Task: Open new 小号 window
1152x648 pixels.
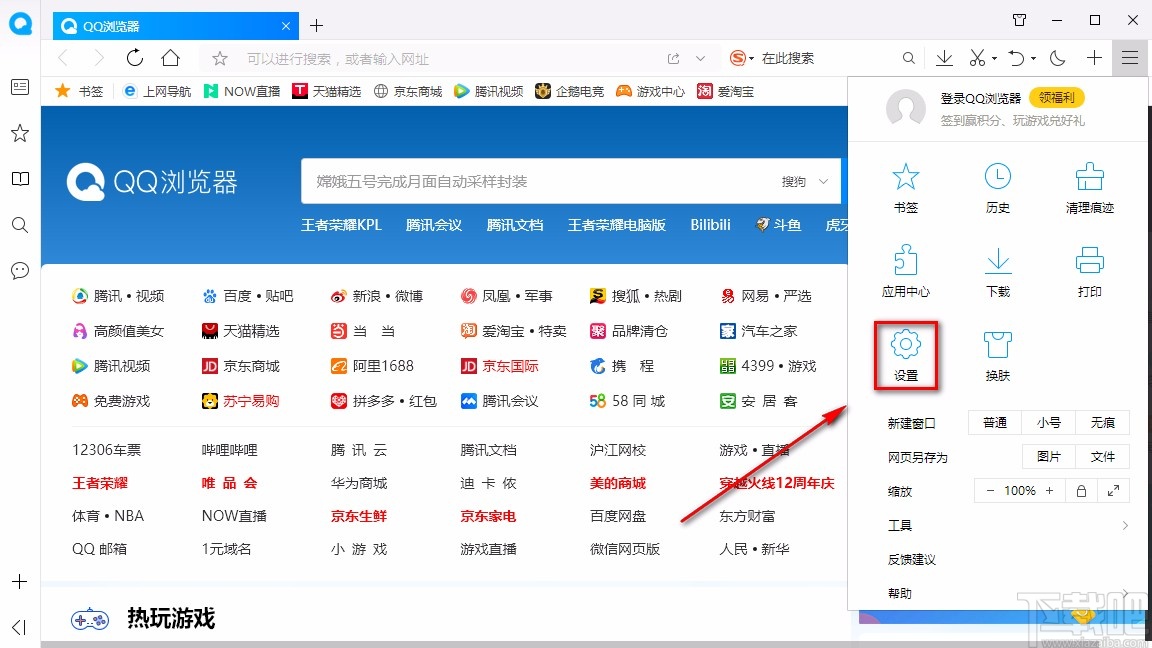Action: coord(1048,423)
